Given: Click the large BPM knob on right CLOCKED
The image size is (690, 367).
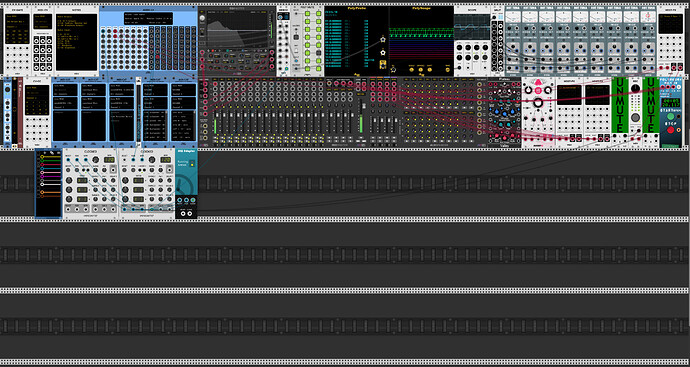Looking at the screenshot, I should tap(152, 160).
